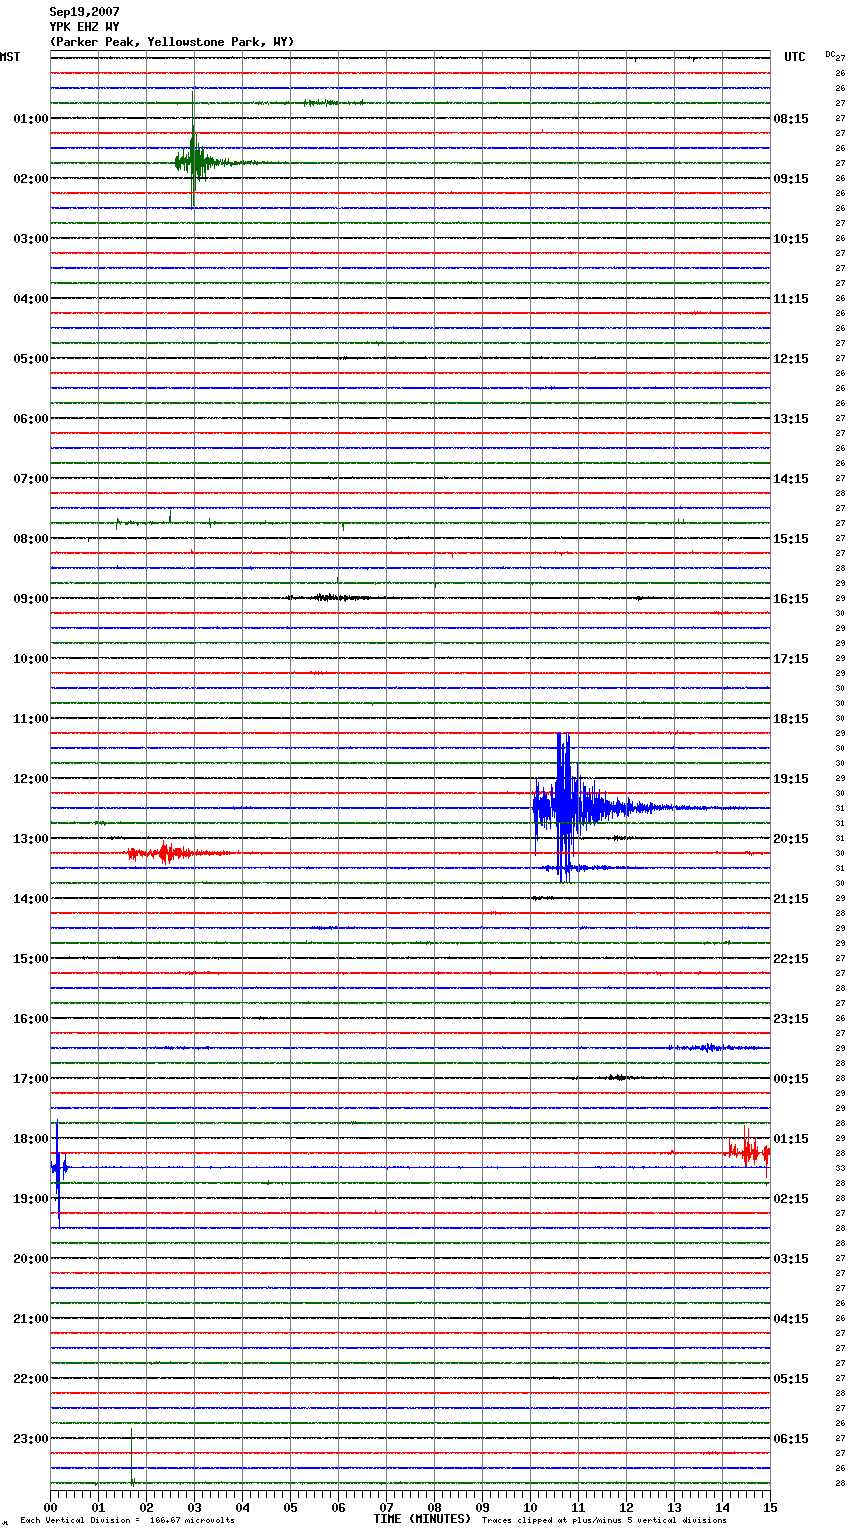
Task: Click minute 12 on the bottom axis
Action: (x=626, y=1507)
